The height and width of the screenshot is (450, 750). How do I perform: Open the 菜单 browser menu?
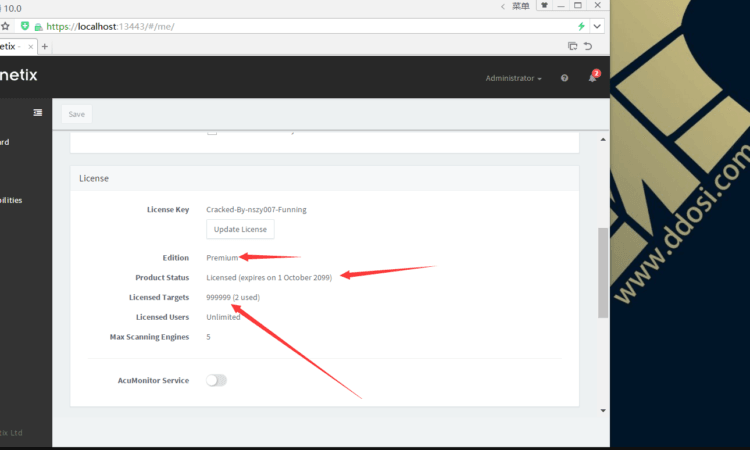coord(520,6)
